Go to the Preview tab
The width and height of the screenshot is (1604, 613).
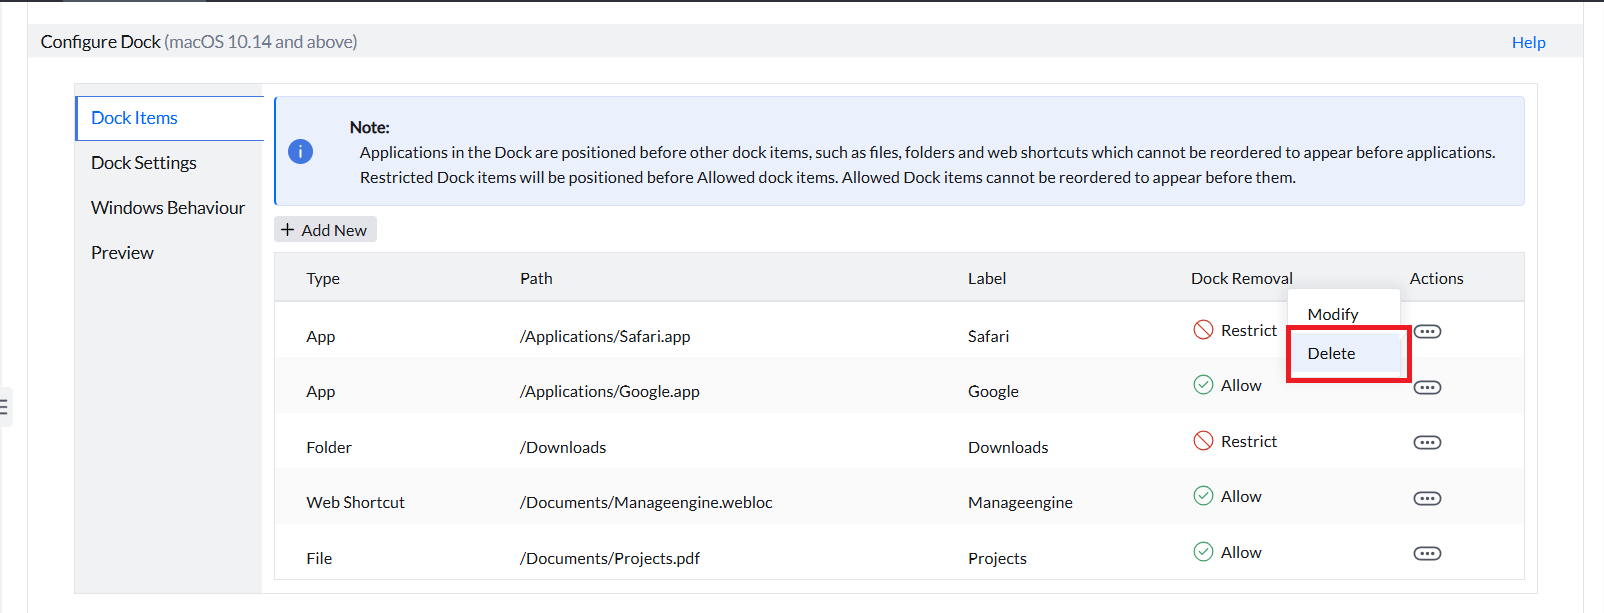point(122,253)
